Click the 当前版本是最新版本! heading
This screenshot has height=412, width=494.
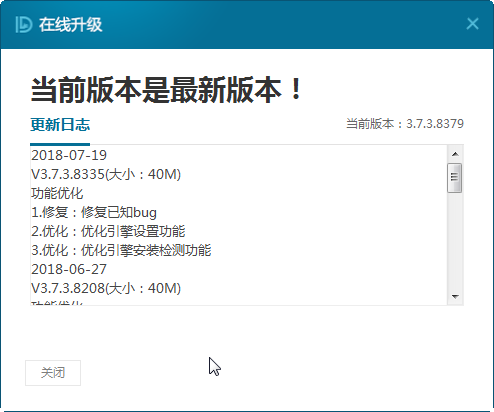pyautogui.click(x=166, y=89)
